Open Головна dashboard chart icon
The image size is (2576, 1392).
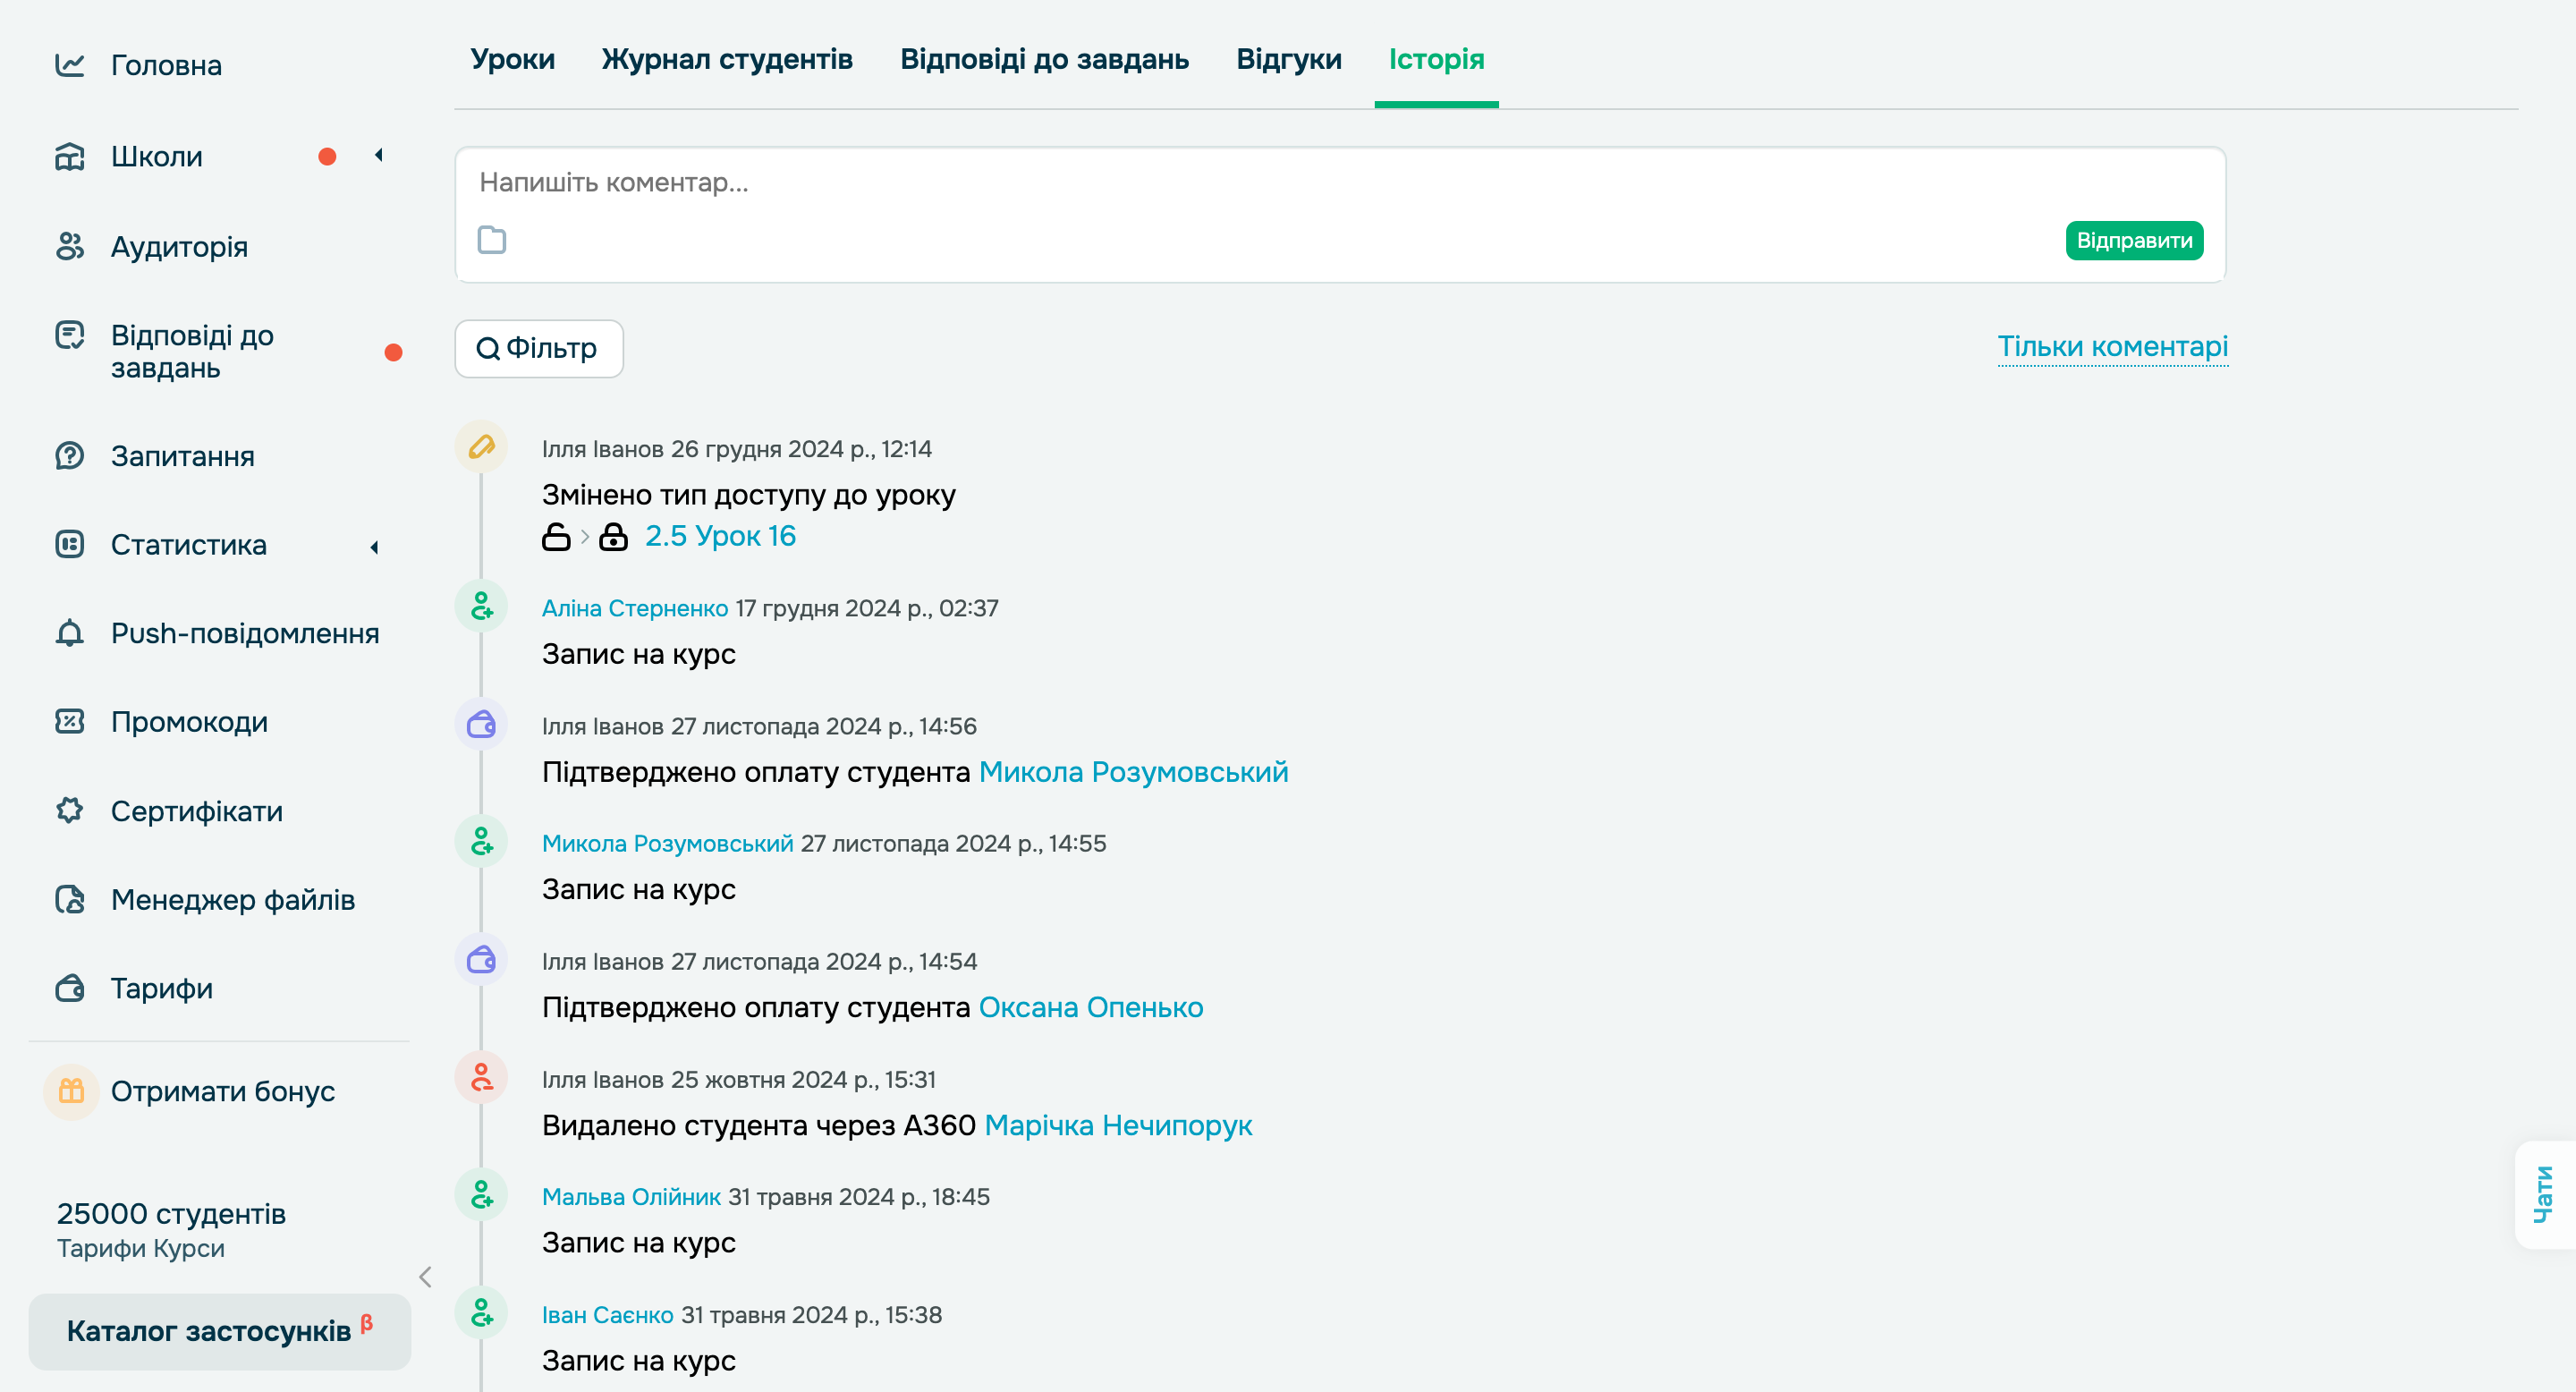point(69,65)
